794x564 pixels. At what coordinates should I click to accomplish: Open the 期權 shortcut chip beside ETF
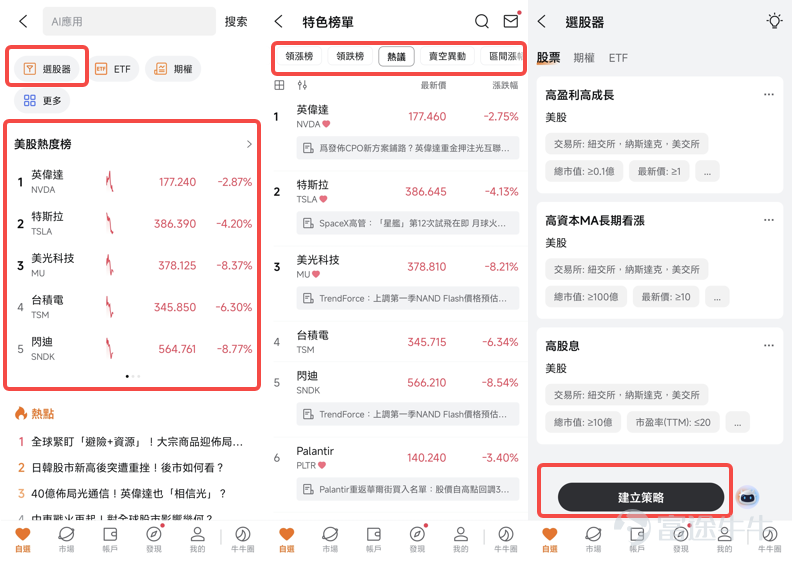pyautogui.click(x=173, y=69)
